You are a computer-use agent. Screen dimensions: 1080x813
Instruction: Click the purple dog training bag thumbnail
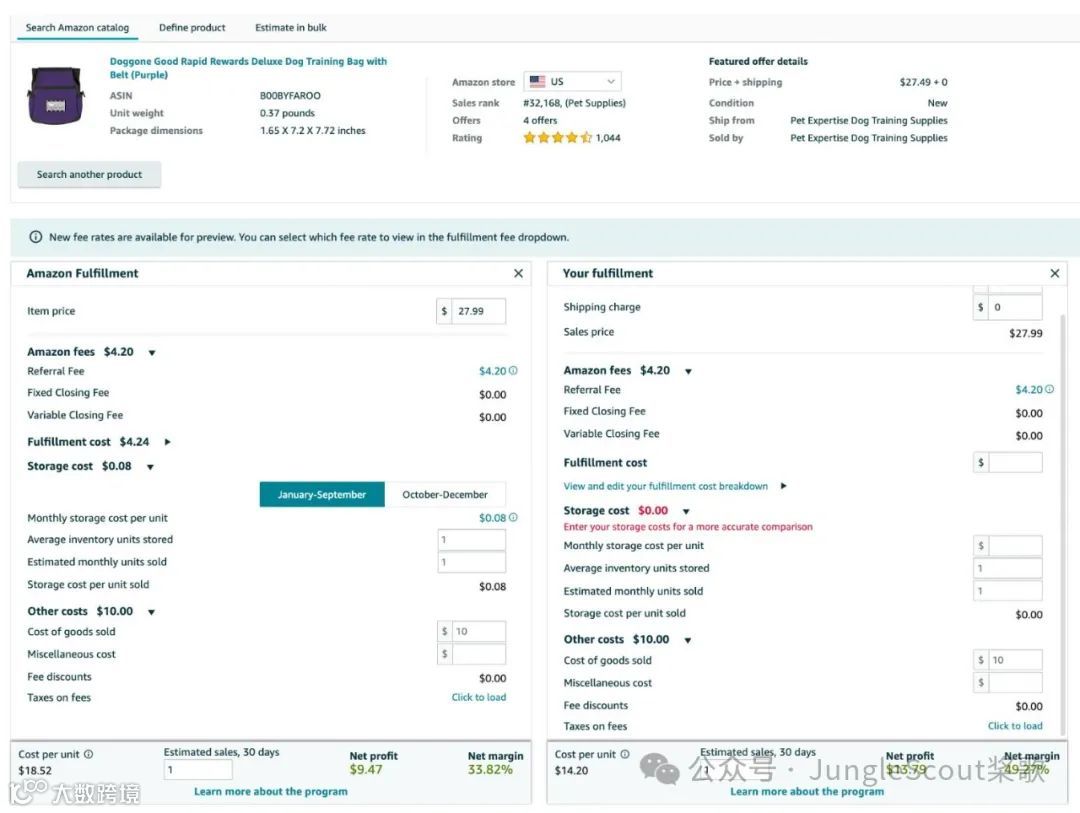pos(56,95)
